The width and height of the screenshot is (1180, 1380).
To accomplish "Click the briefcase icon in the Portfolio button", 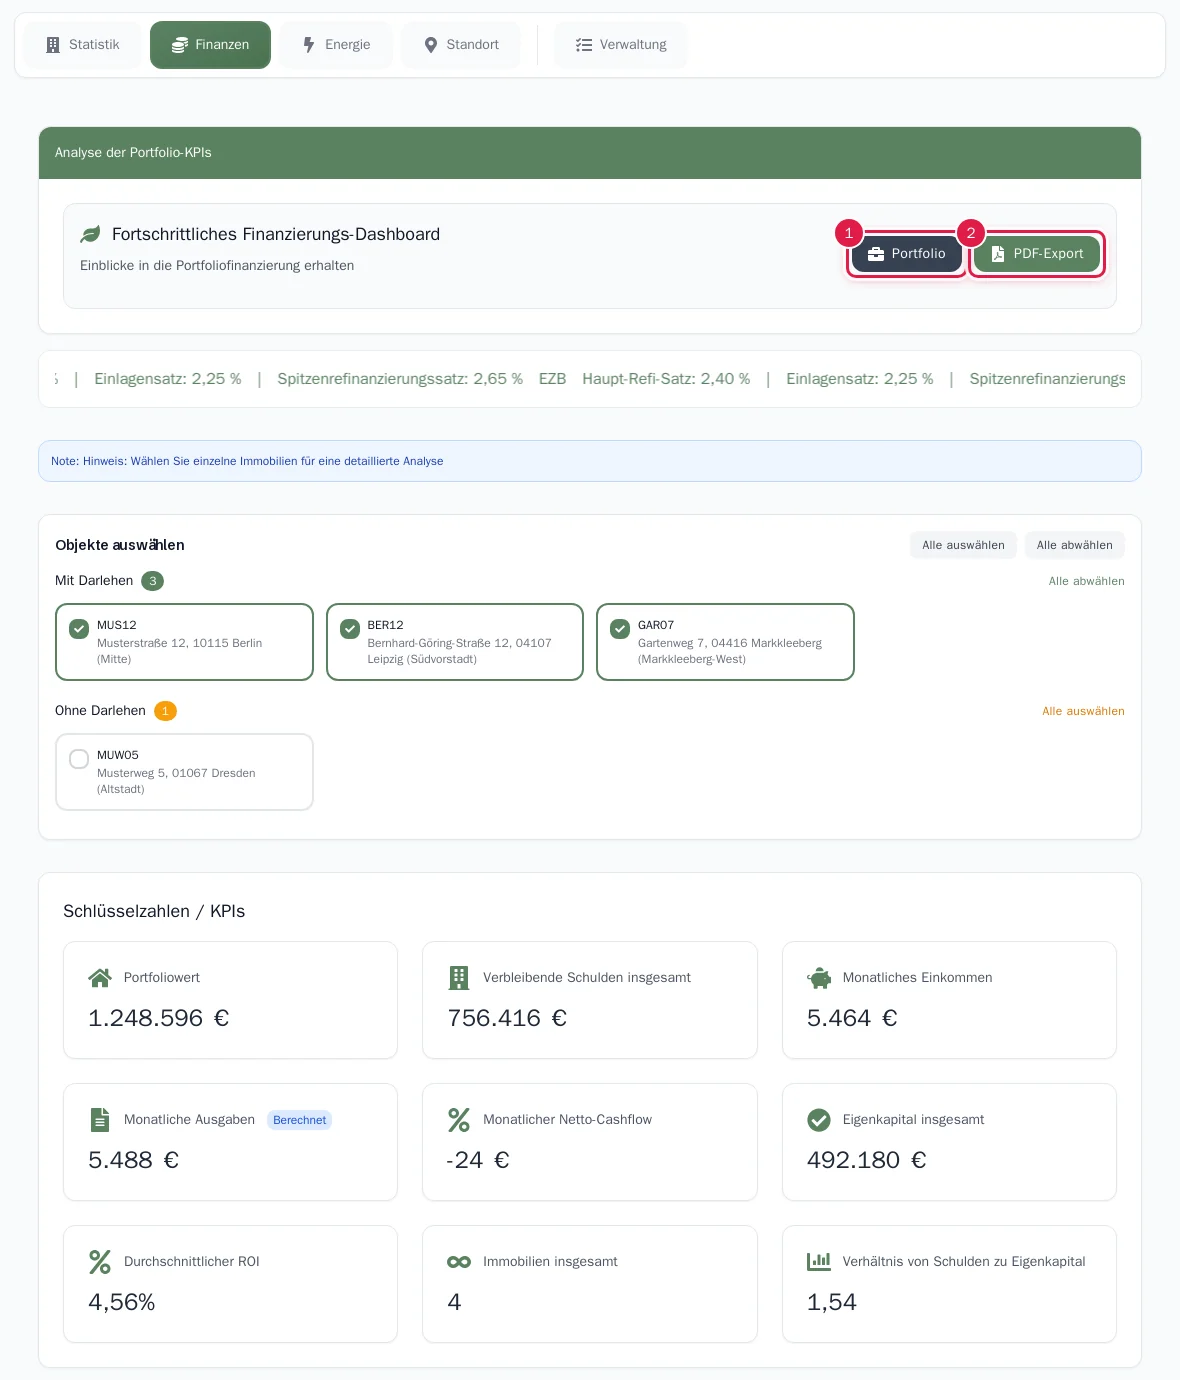I will point(876,254).
